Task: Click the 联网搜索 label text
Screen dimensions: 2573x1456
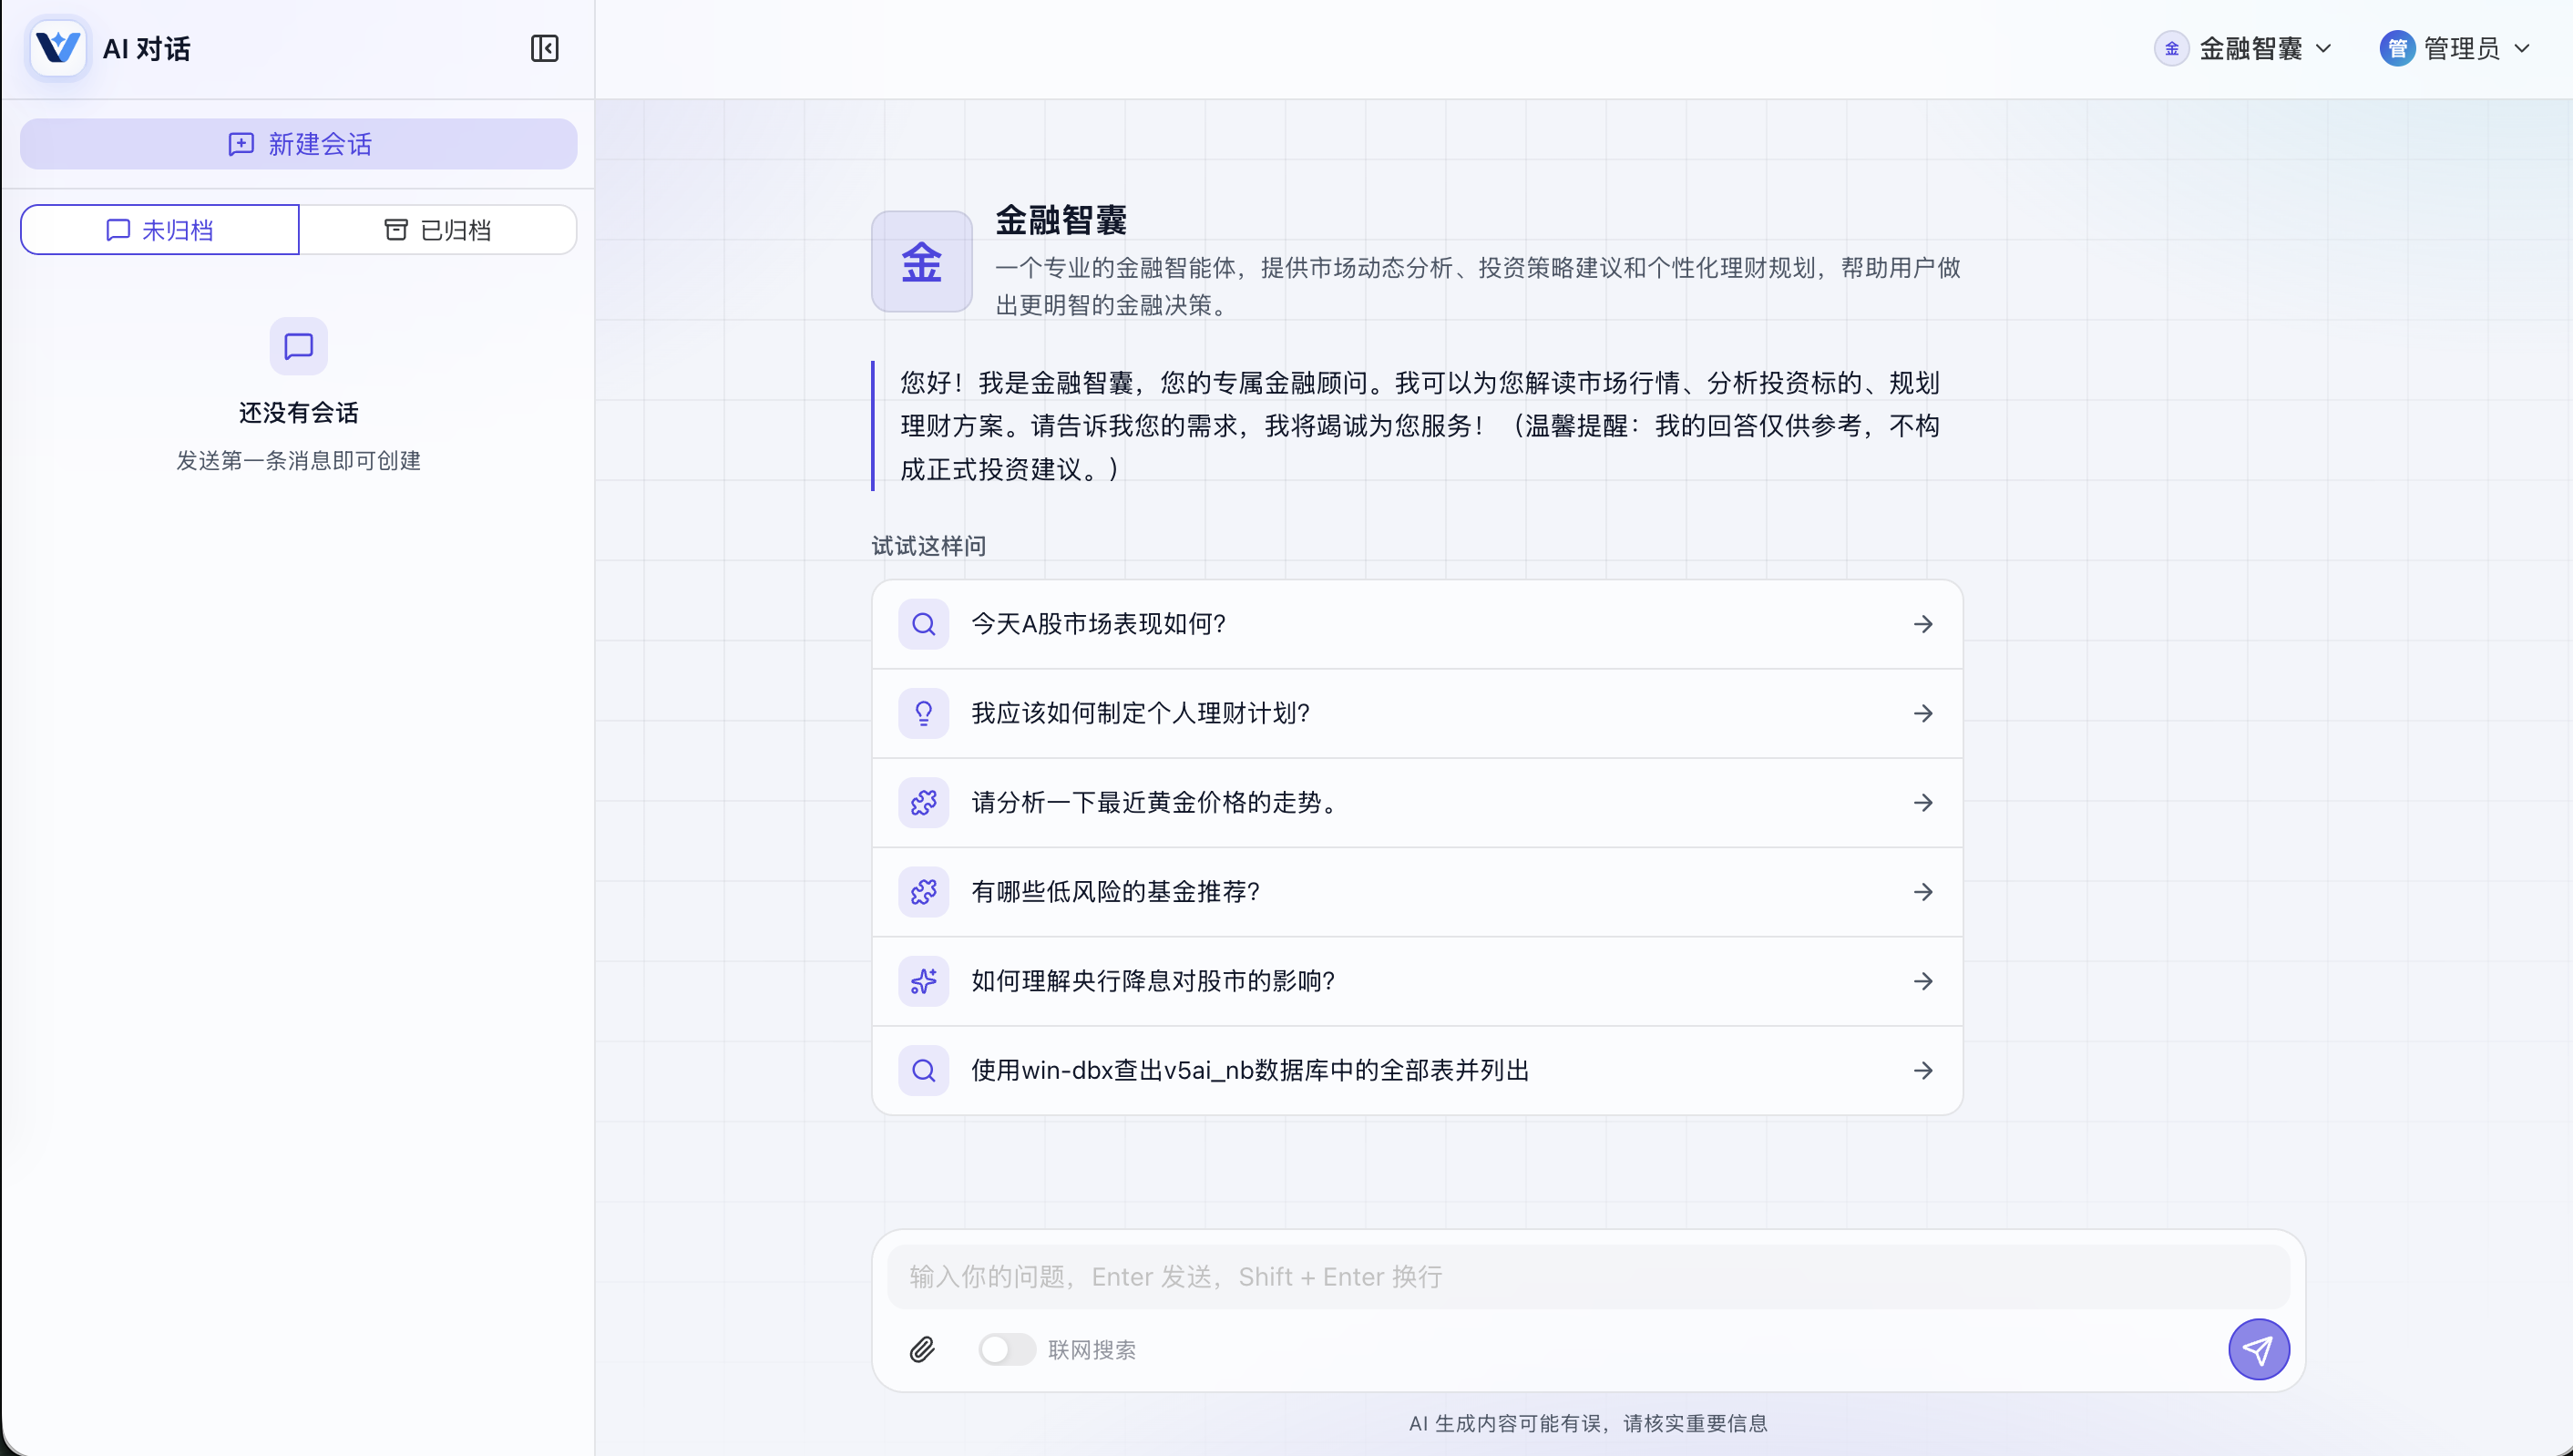Action: point(1091,1350)
